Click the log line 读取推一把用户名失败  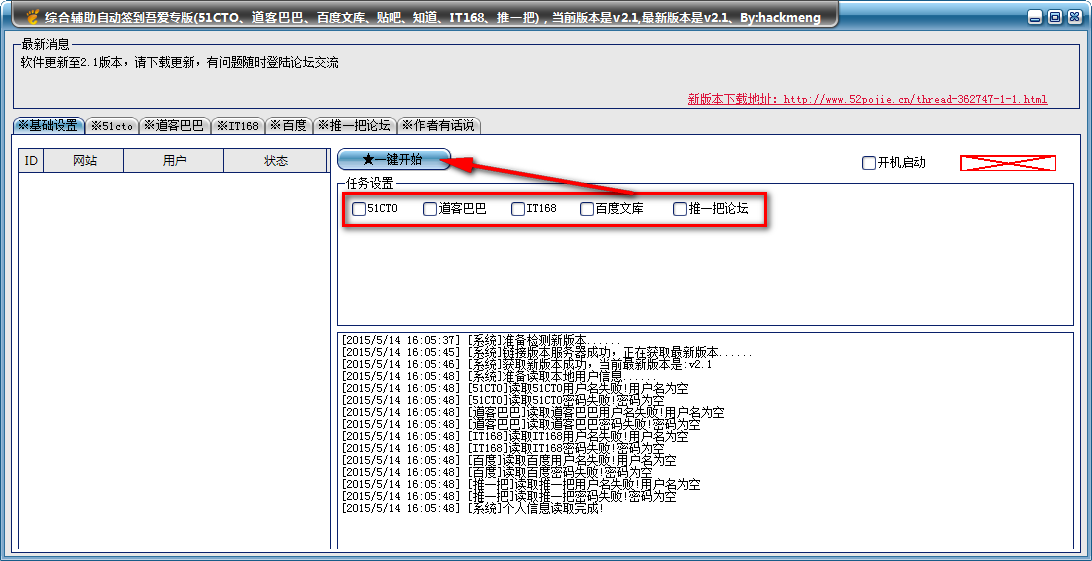pyautogui.click(x=522, y=484)
